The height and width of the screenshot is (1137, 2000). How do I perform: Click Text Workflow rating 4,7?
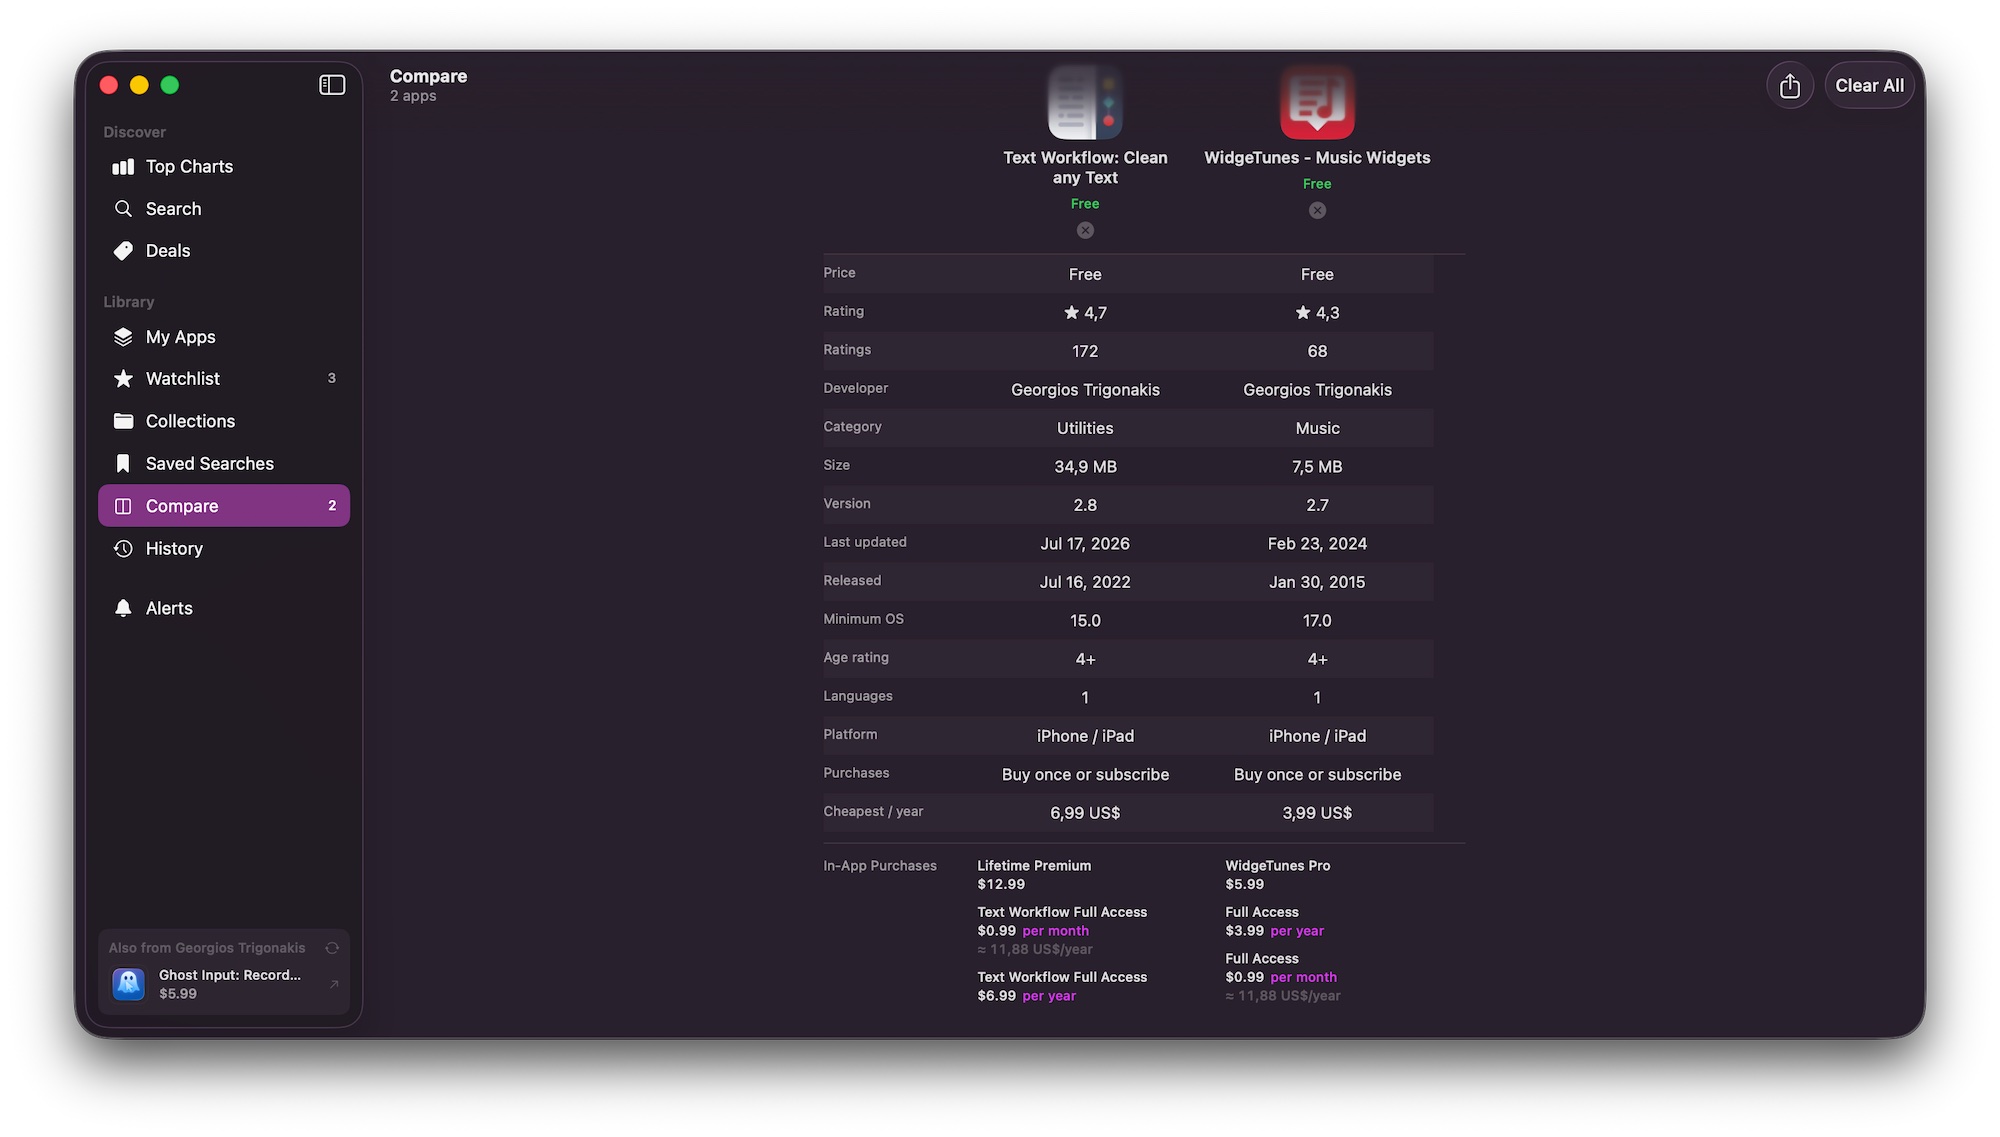(1085, 313)
